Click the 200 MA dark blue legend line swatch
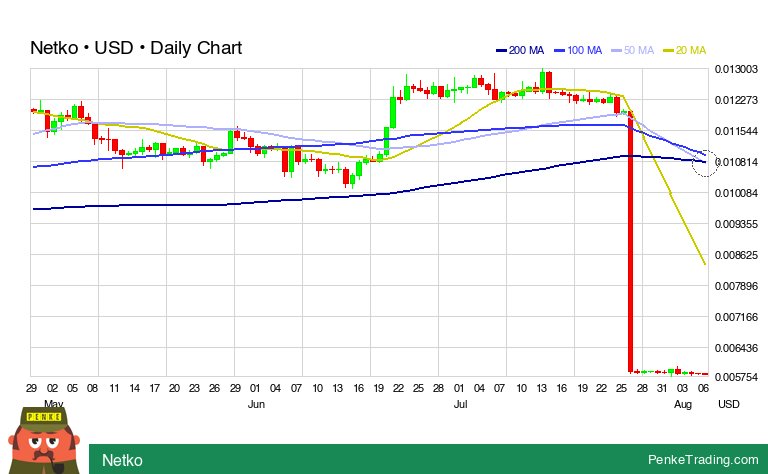The image size is (768, 474). (x=501, y=50)
